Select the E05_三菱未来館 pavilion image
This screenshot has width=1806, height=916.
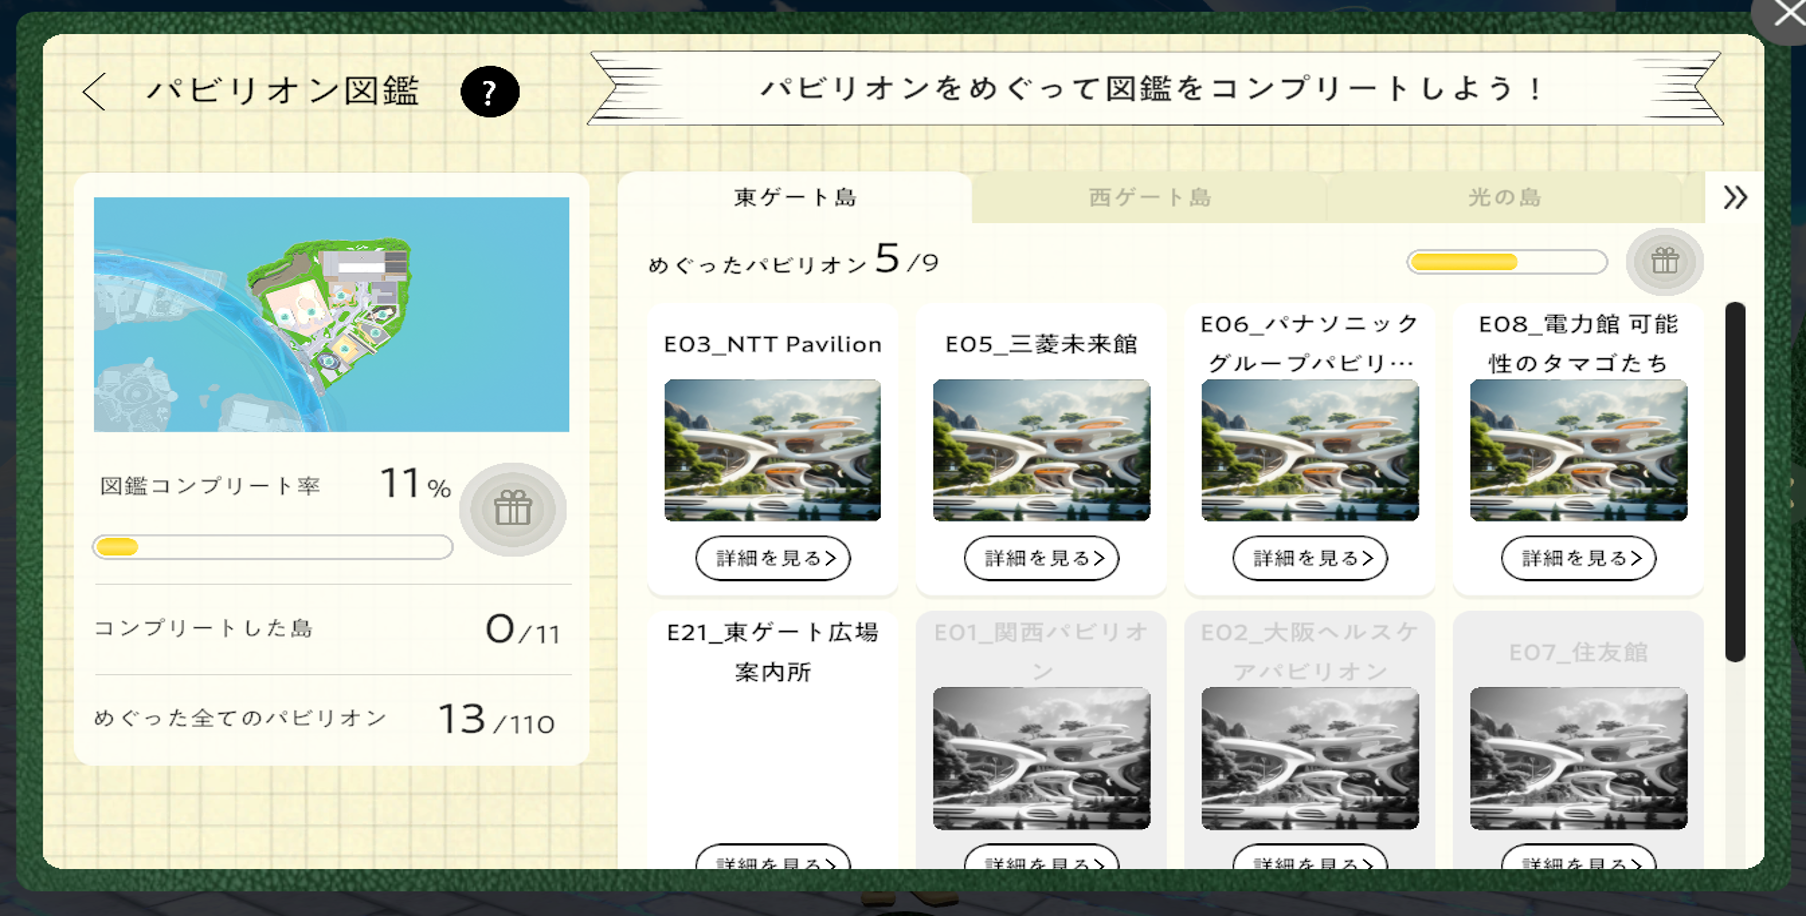point(1041,450)
